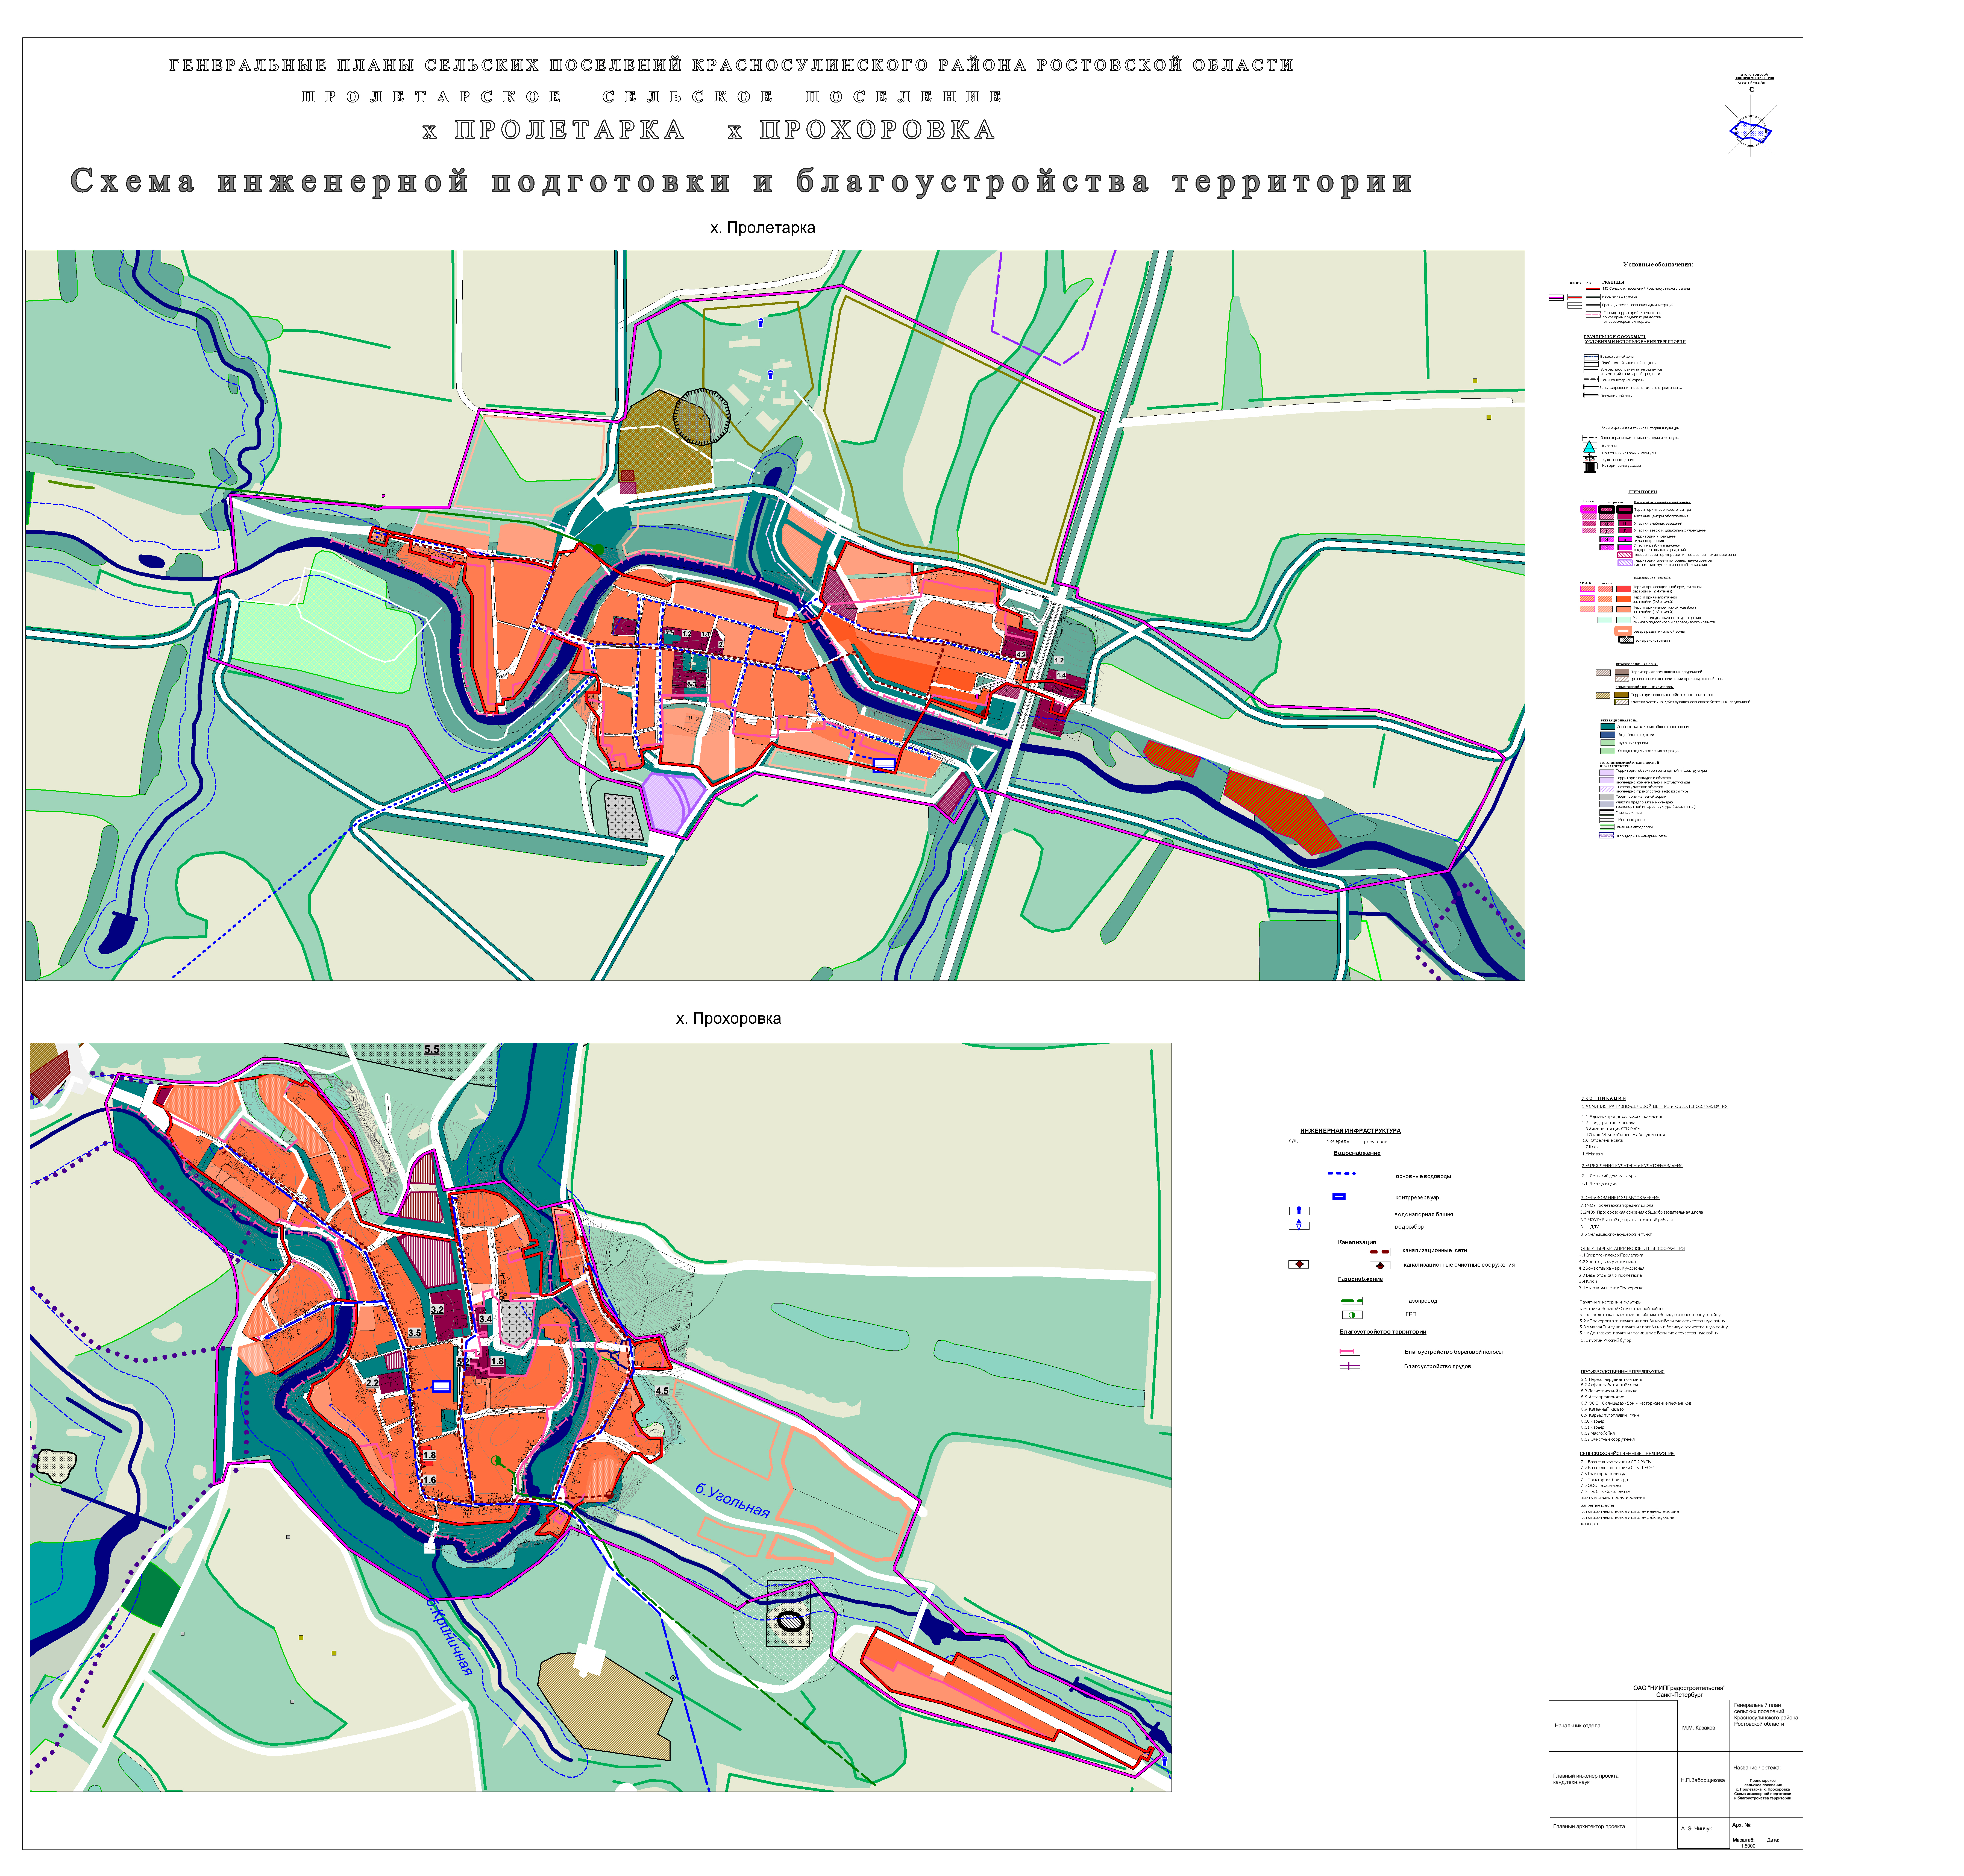Click the 'Благоустройство территории' subheading

1383,1332
